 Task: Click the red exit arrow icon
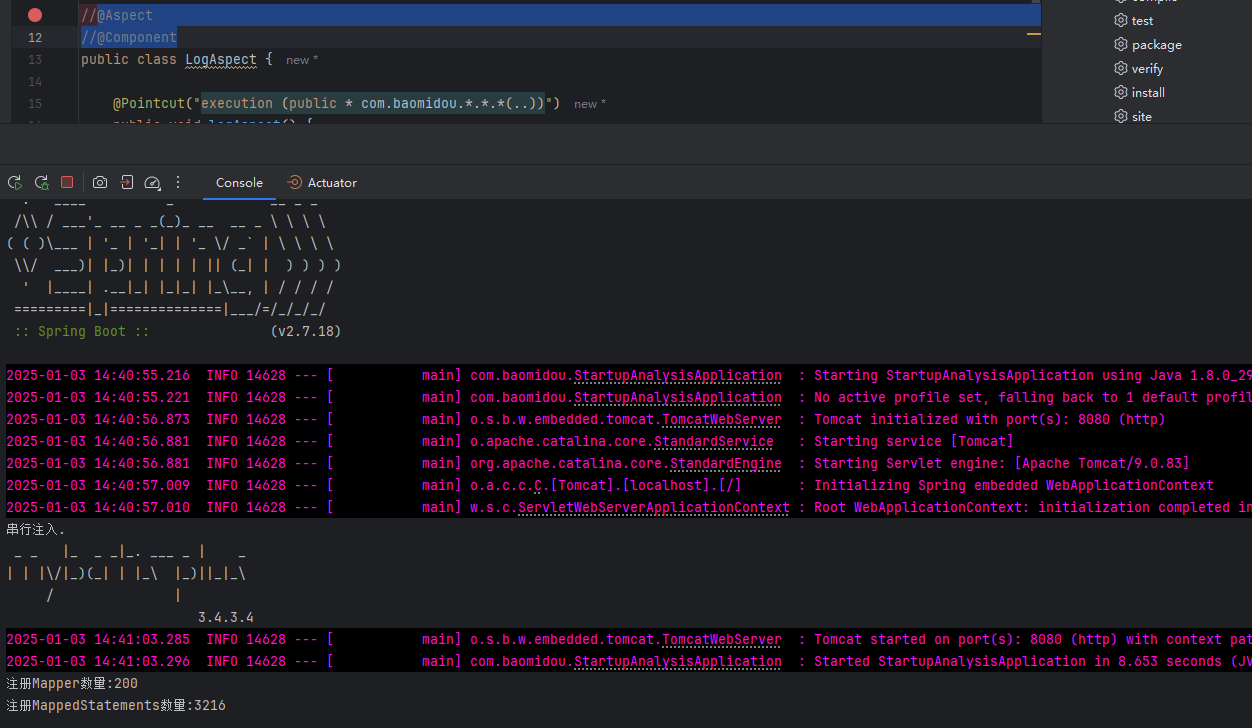click(126, 183)
